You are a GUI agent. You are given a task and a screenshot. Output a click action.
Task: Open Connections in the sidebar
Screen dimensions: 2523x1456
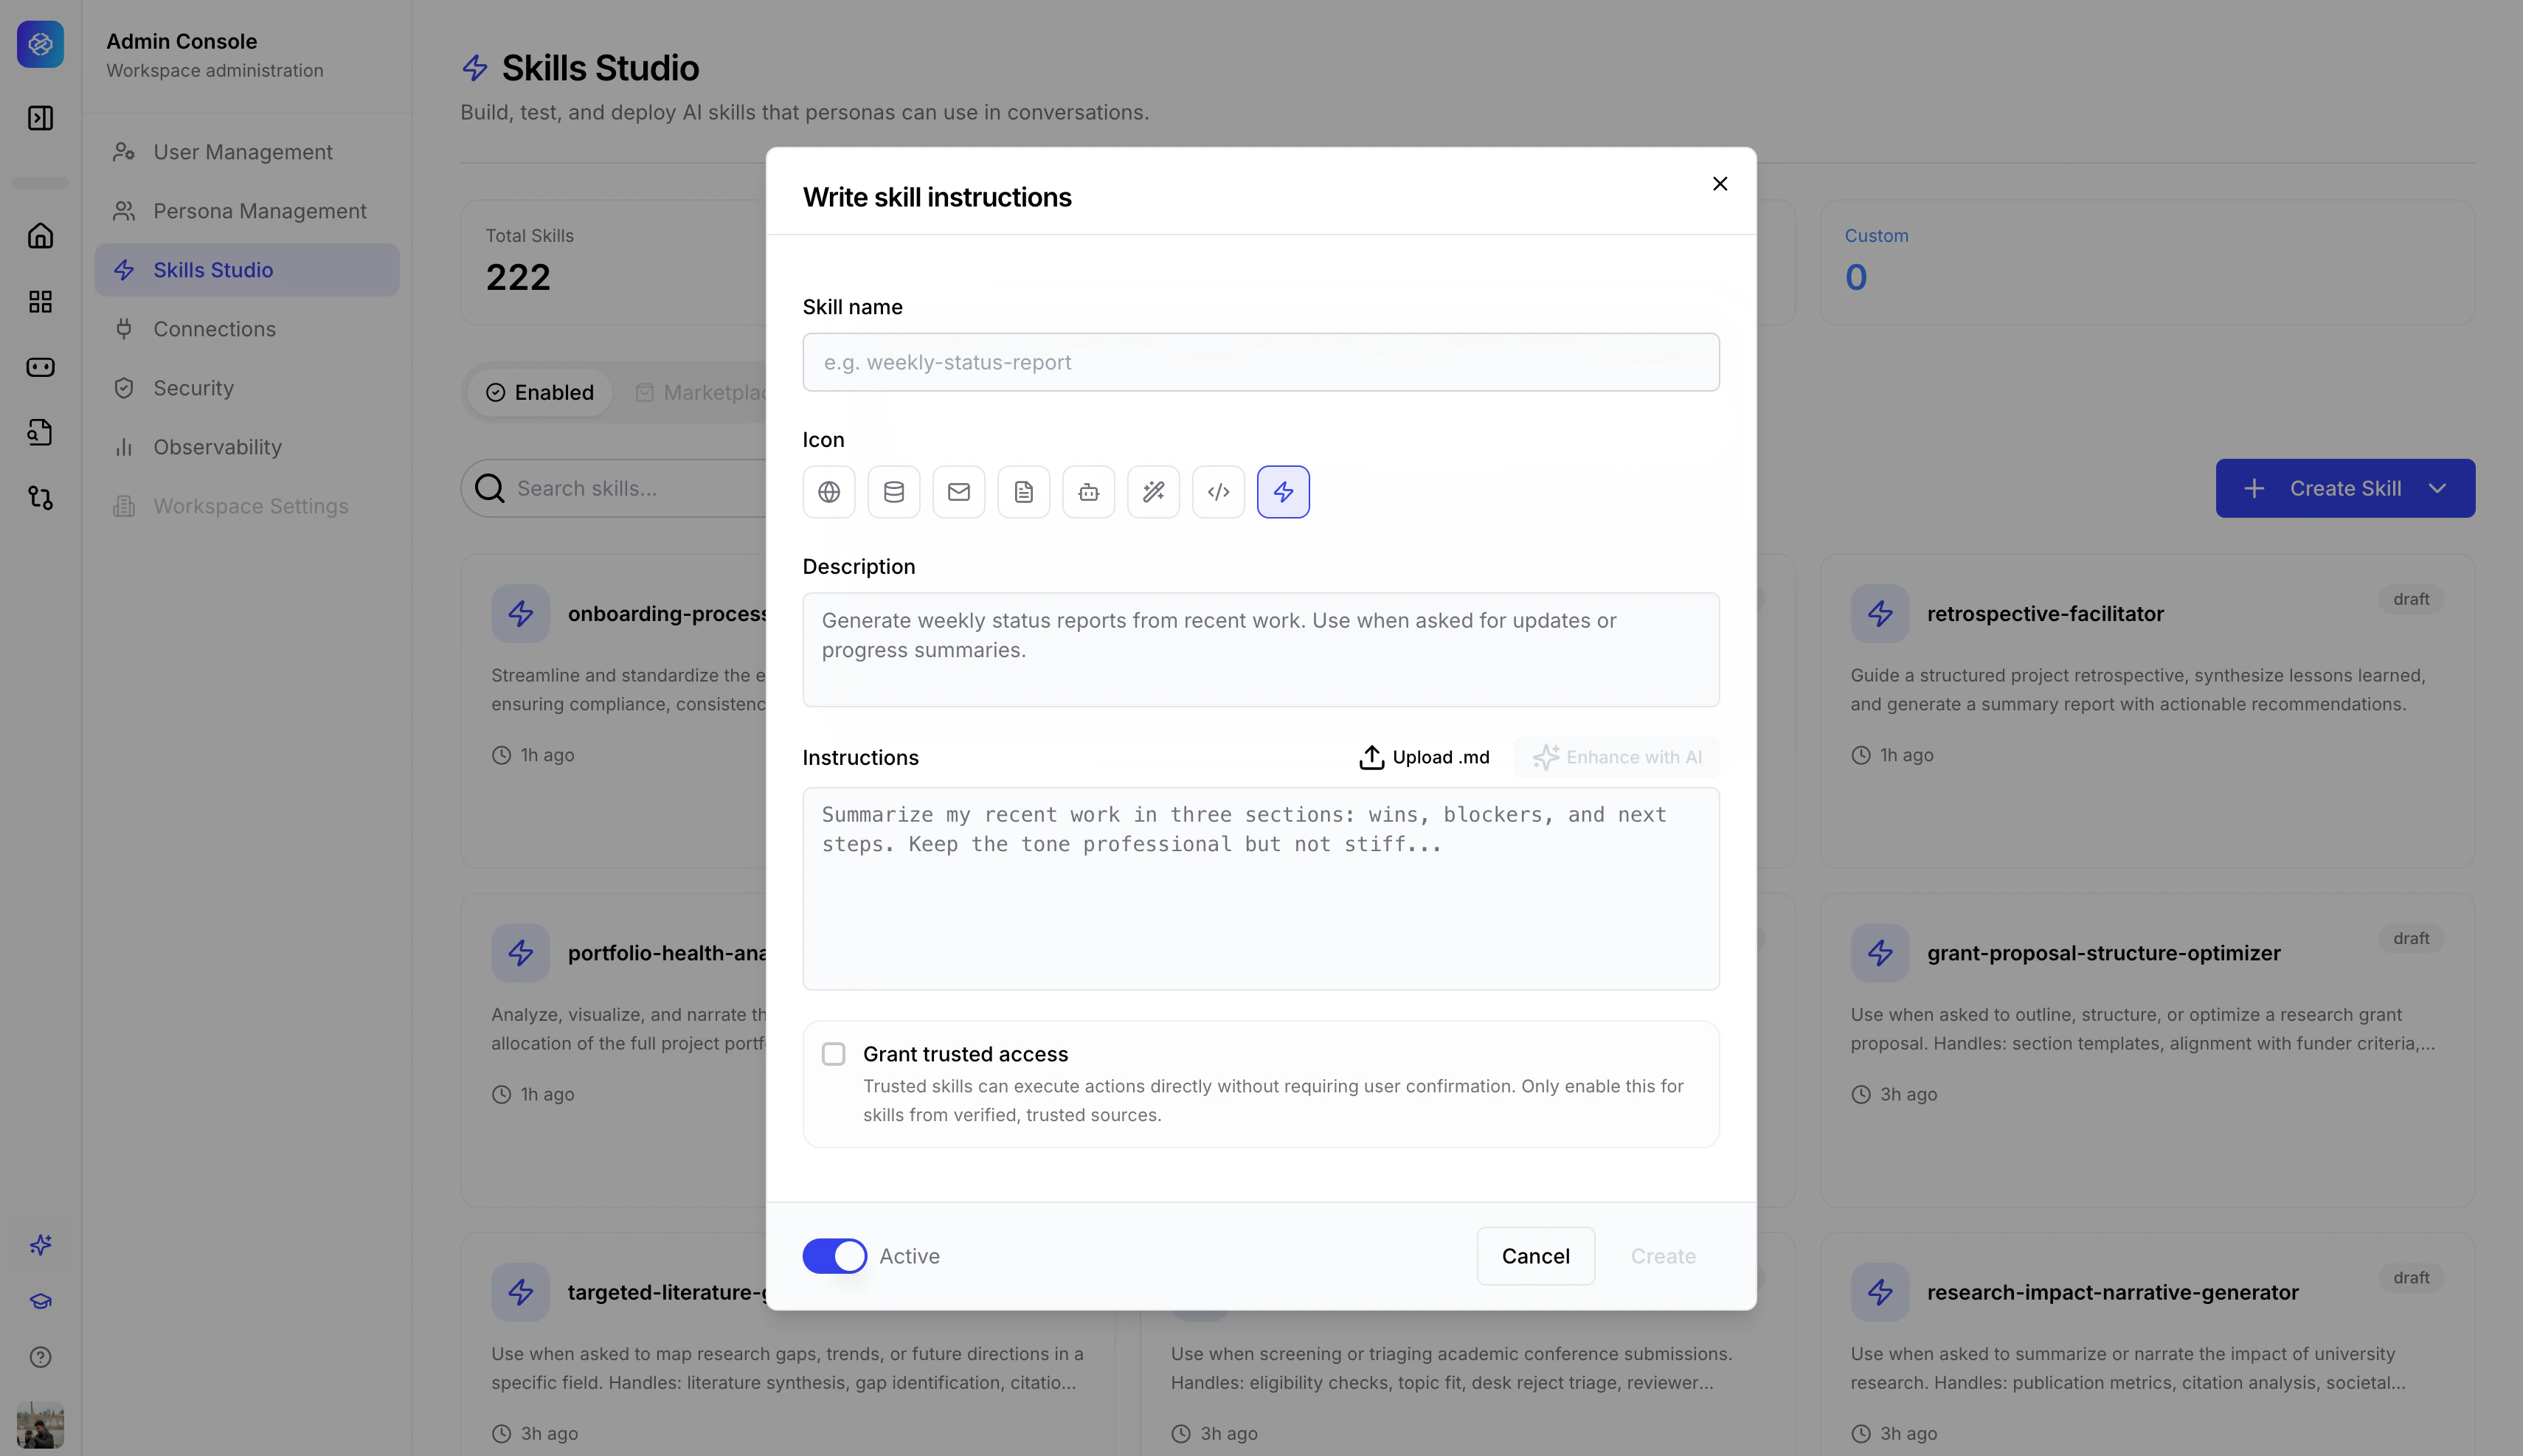pyautogui.click(x=247, y=329)
